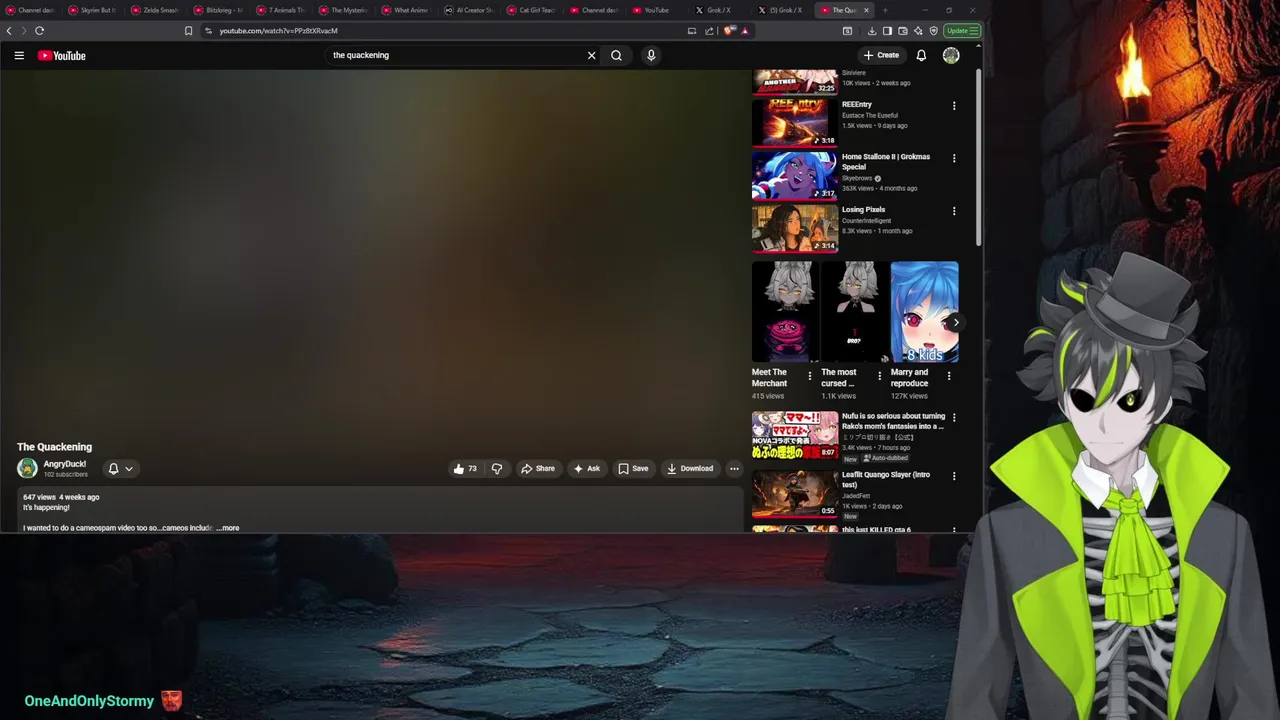1280x720 pixels.
Task: Go to YouTube home via logo
Action: click(x=62, y=56)
